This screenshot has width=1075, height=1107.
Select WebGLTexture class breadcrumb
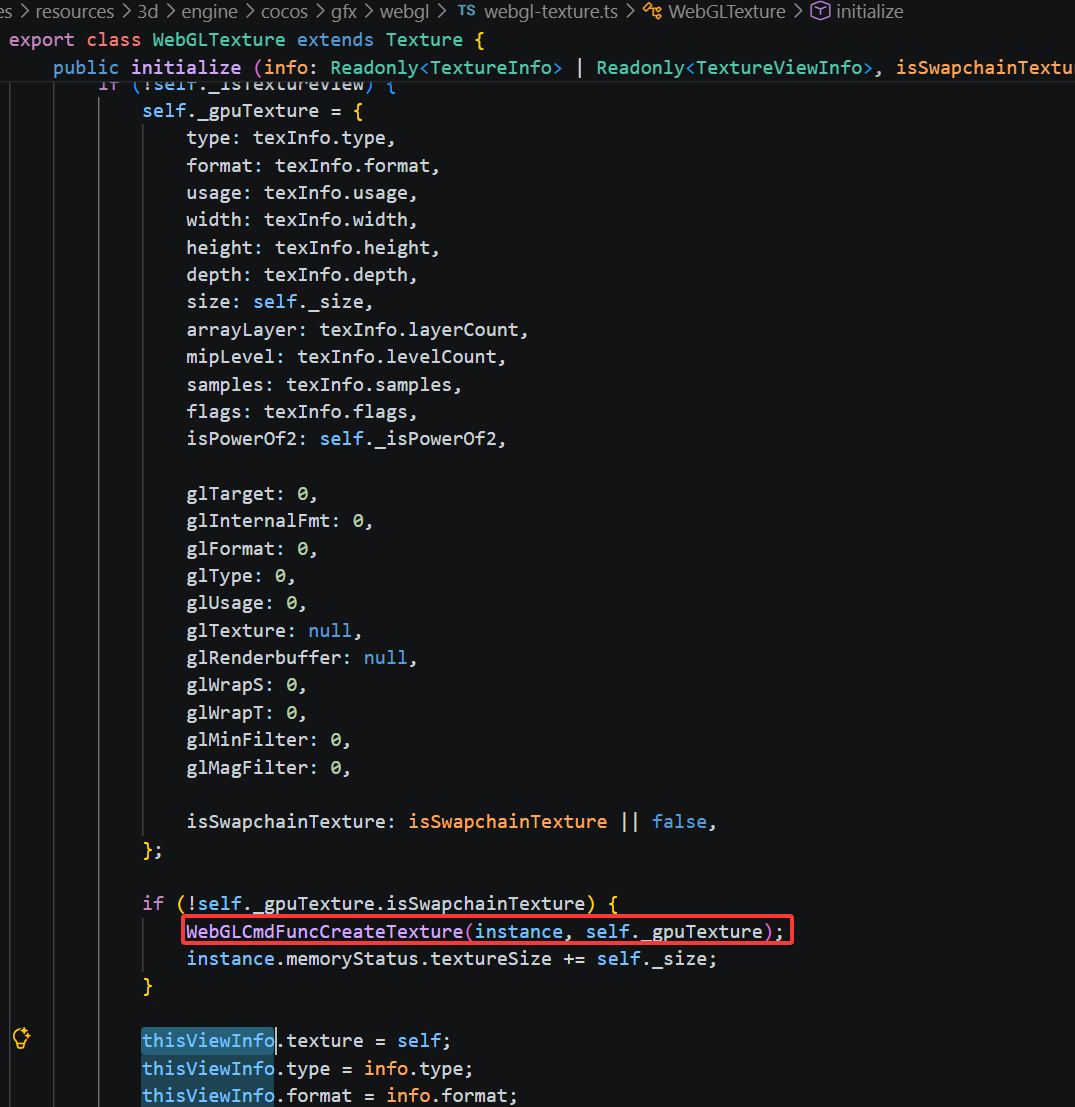(727, 12)
